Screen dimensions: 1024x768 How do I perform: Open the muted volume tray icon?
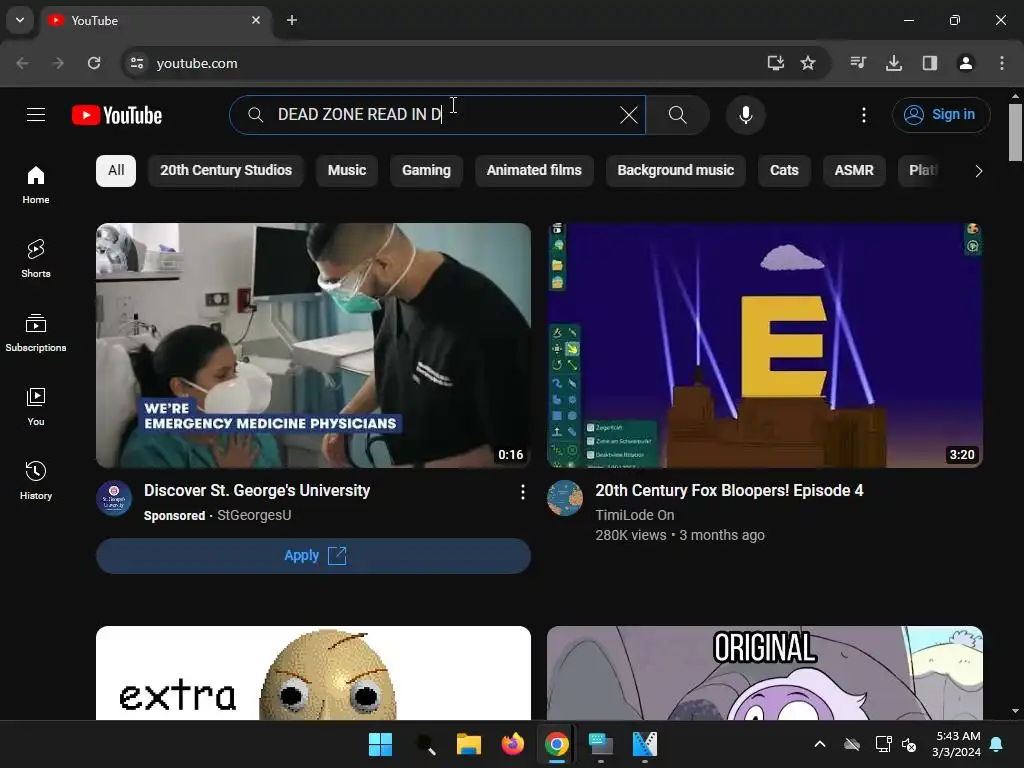pyautogui.click(x=909, y=744)
